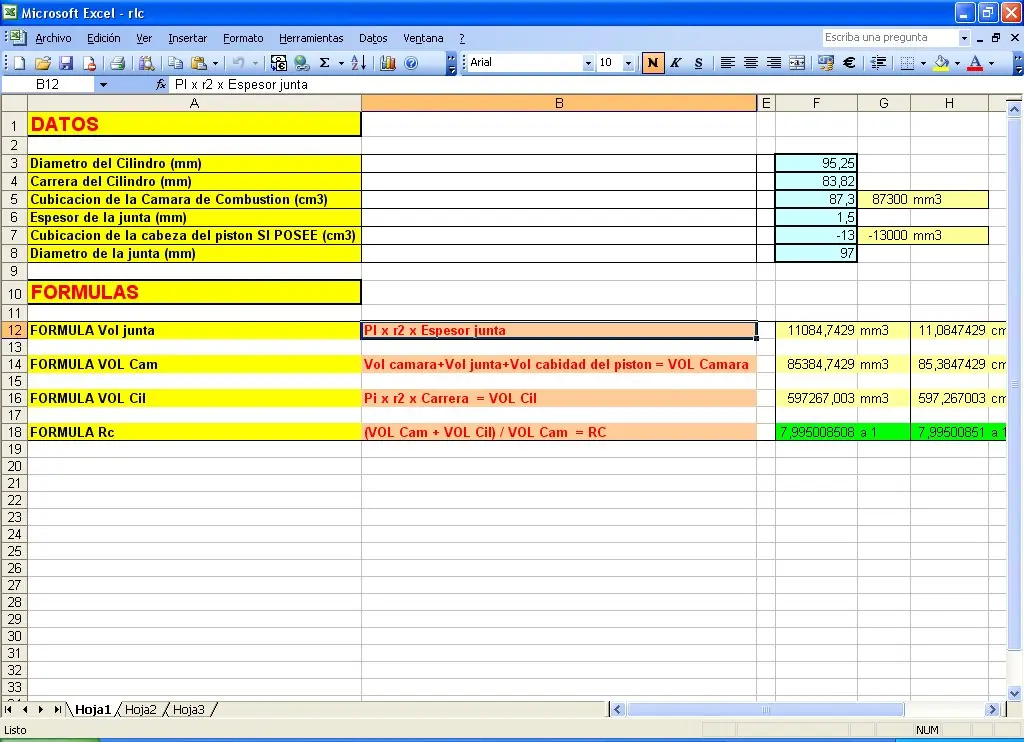Open the Formato menu
The height and width of the screenshot is (742, 1024).
coord(243,38)
